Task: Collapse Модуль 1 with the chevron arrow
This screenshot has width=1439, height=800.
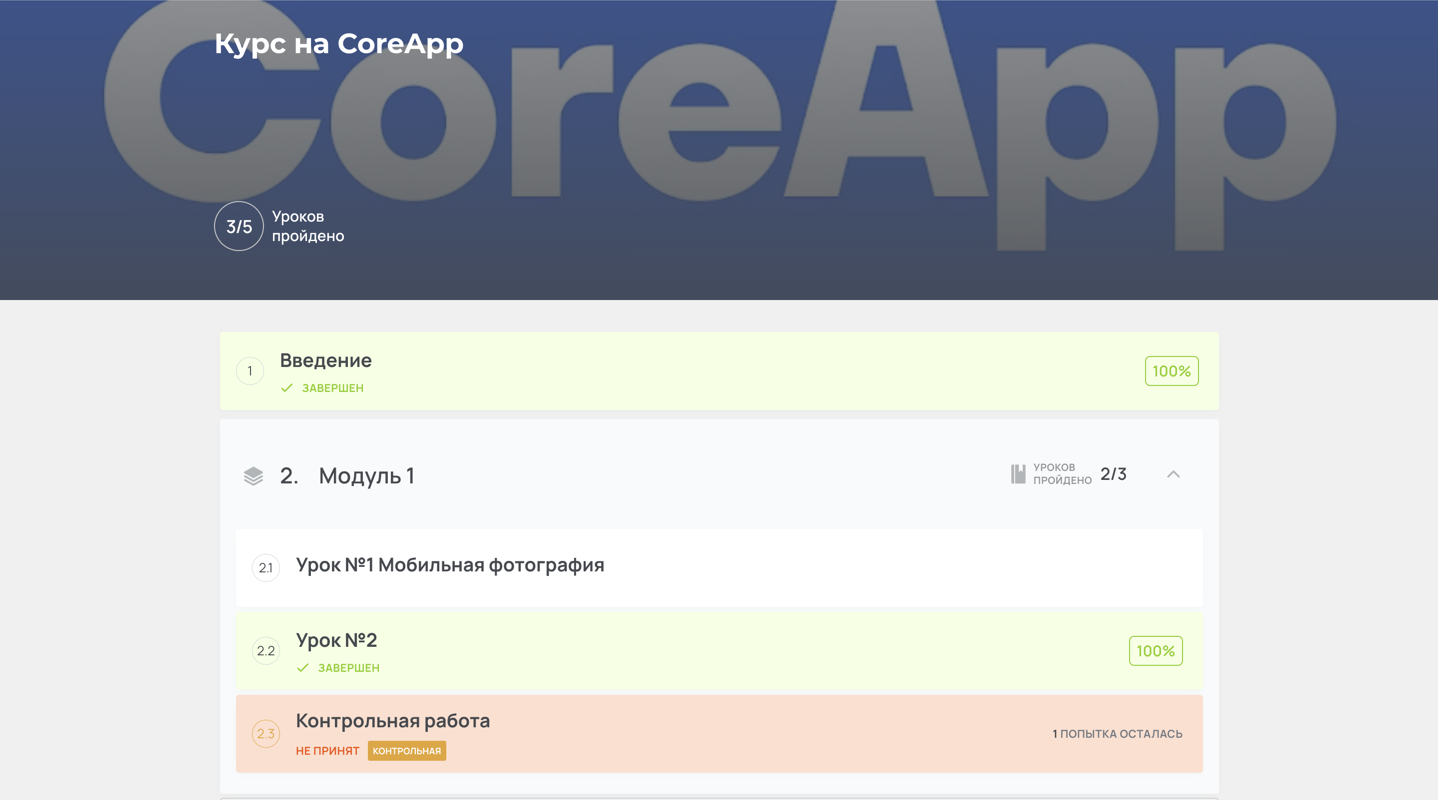Action: coord(1173,474)
